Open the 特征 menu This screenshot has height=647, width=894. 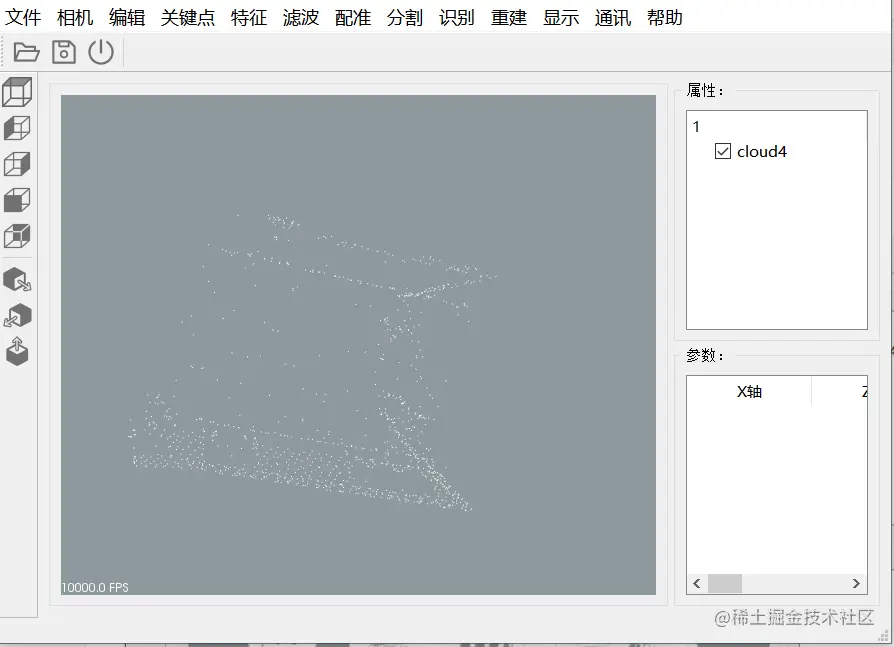pyautogui.click(x=249, y=18)
